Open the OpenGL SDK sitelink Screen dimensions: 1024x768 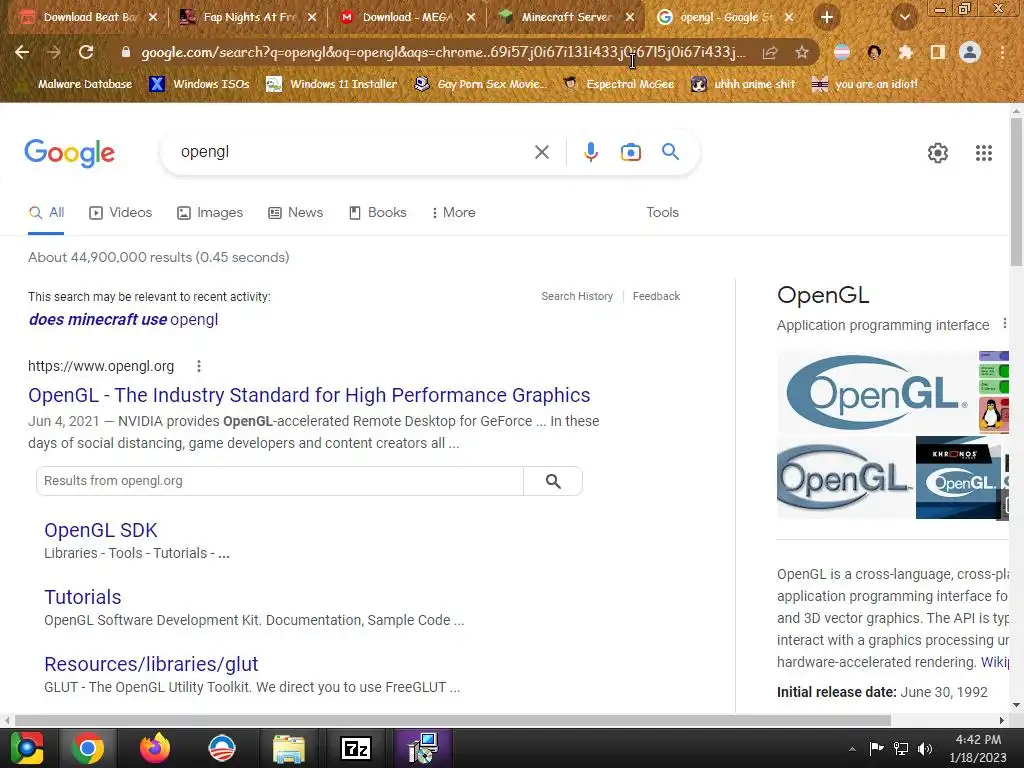101,531
